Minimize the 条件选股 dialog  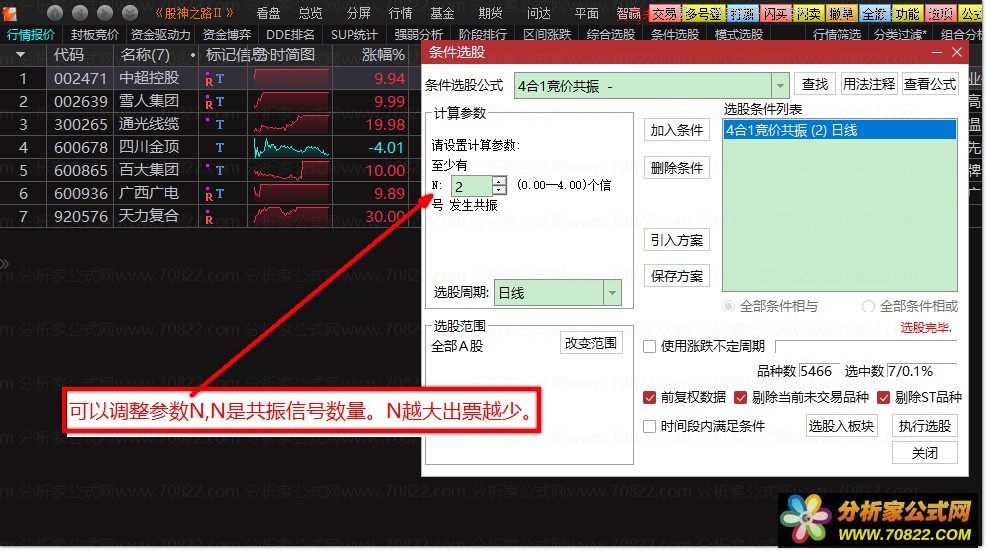(937, 52)
